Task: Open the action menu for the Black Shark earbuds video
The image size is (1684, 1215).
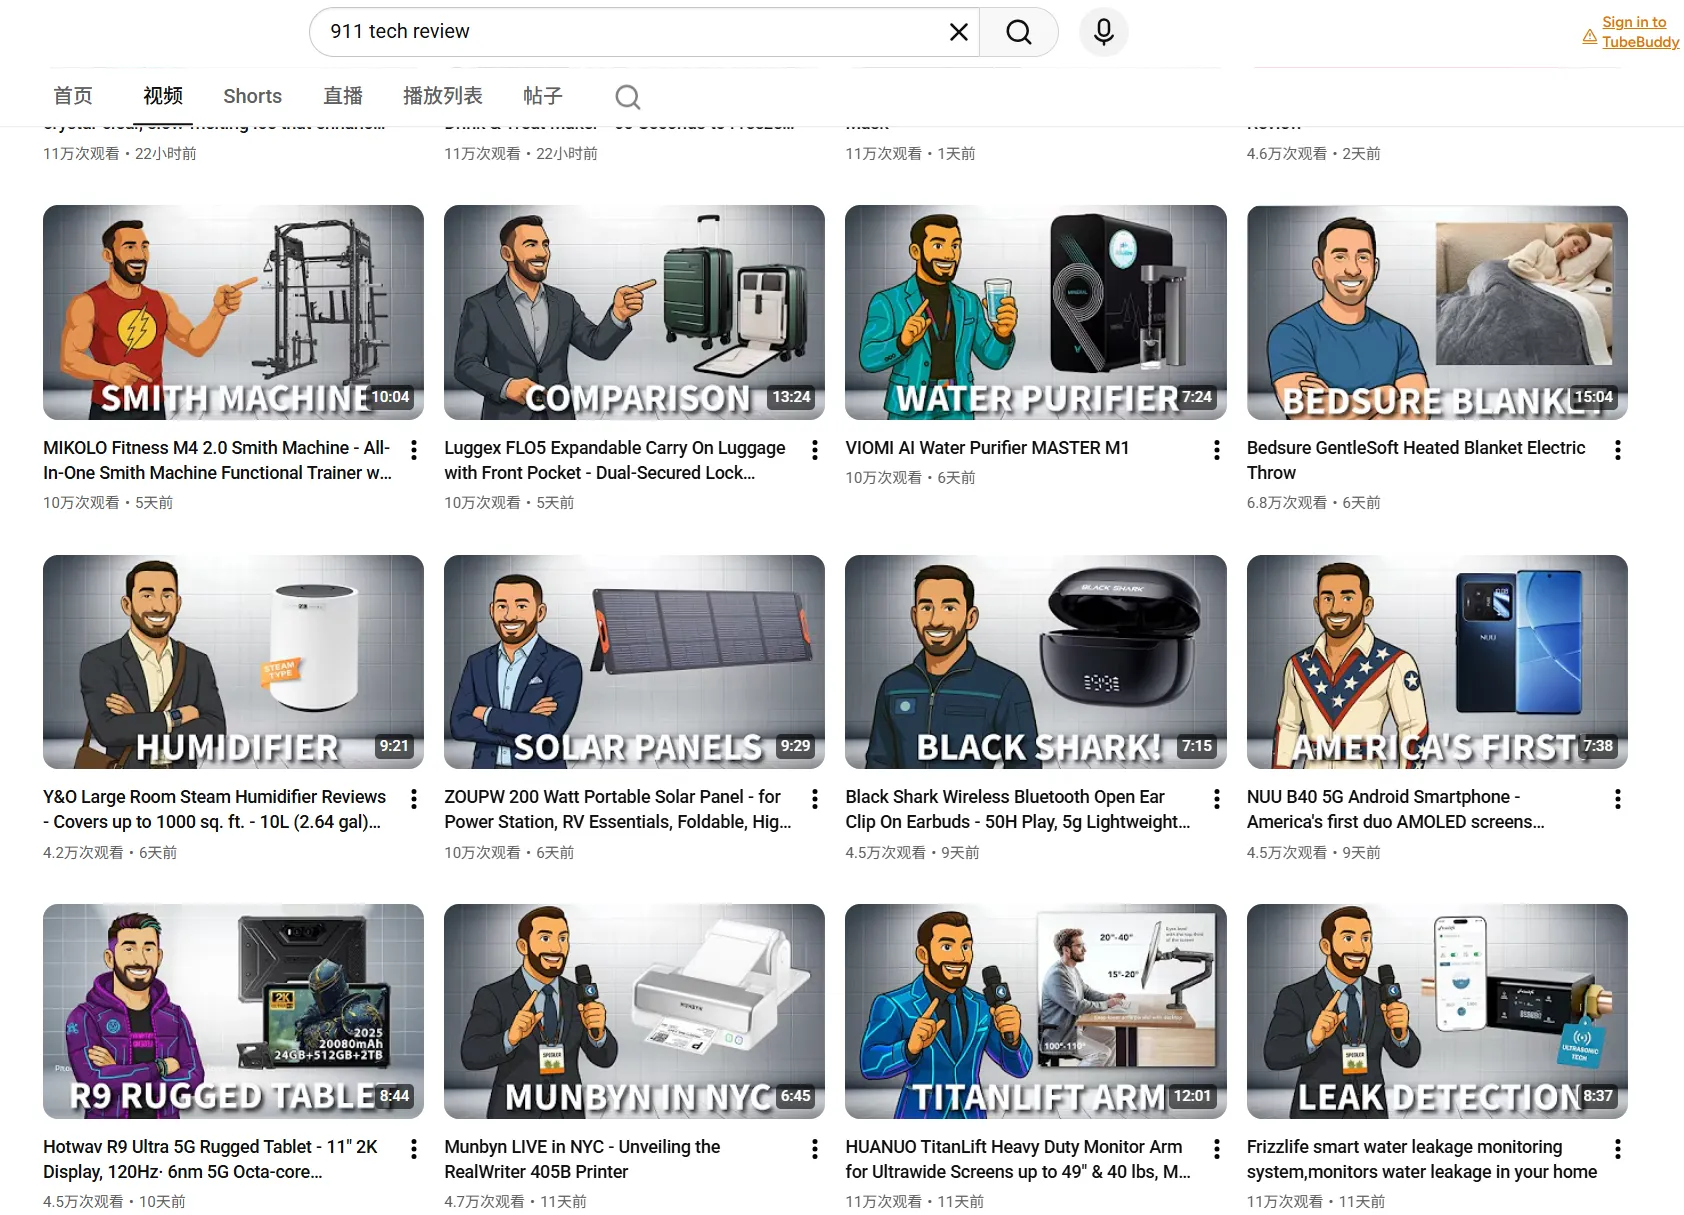Action: click(1216, 798)
